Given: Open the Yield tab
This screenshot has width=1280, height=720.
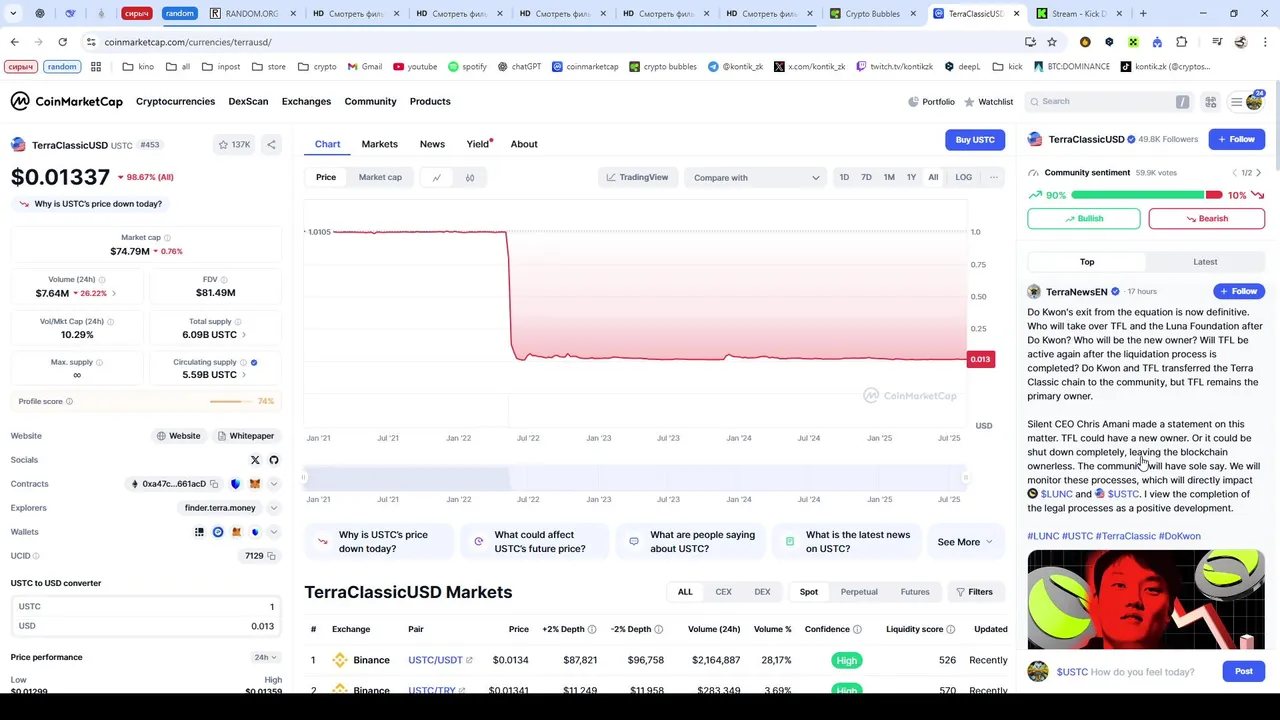Looking at the screenshot, I should point(478,144).
